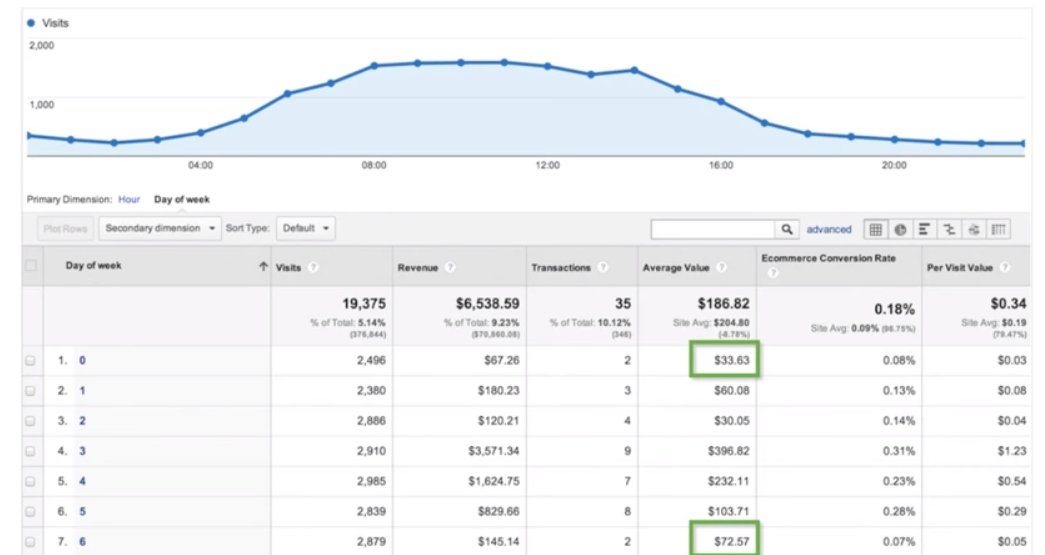Tick the checkbox for row 3 day 2

point(31,421)
